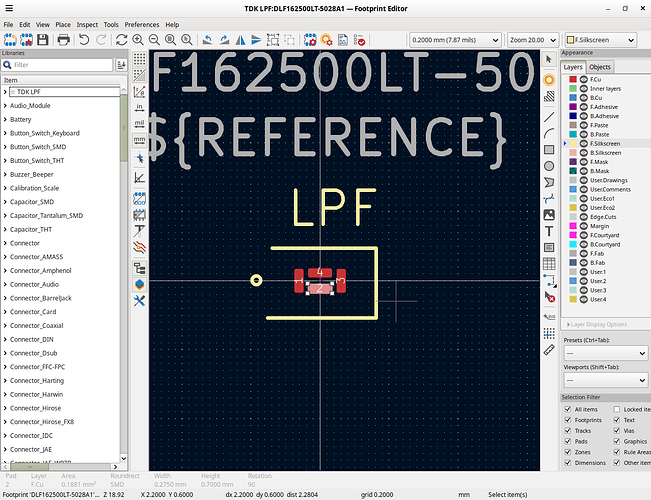Switch units to millimeters
The height and width of the screenshot is (500, 651).
[140, 141]
